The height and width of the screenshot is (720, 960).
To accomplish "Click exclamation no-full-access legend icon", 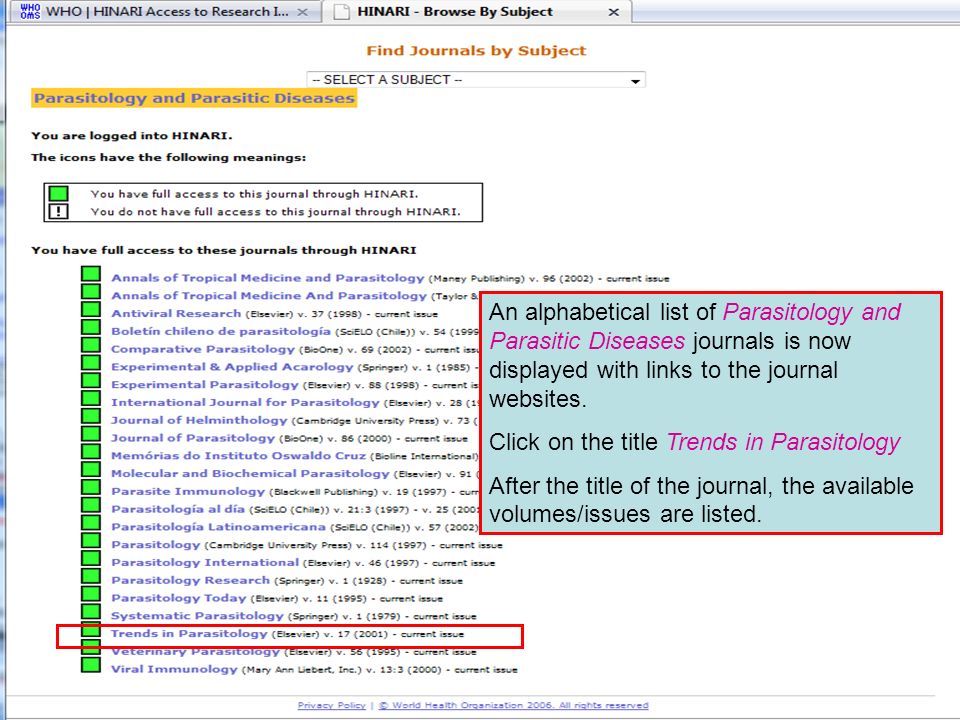I will (58, 211).
